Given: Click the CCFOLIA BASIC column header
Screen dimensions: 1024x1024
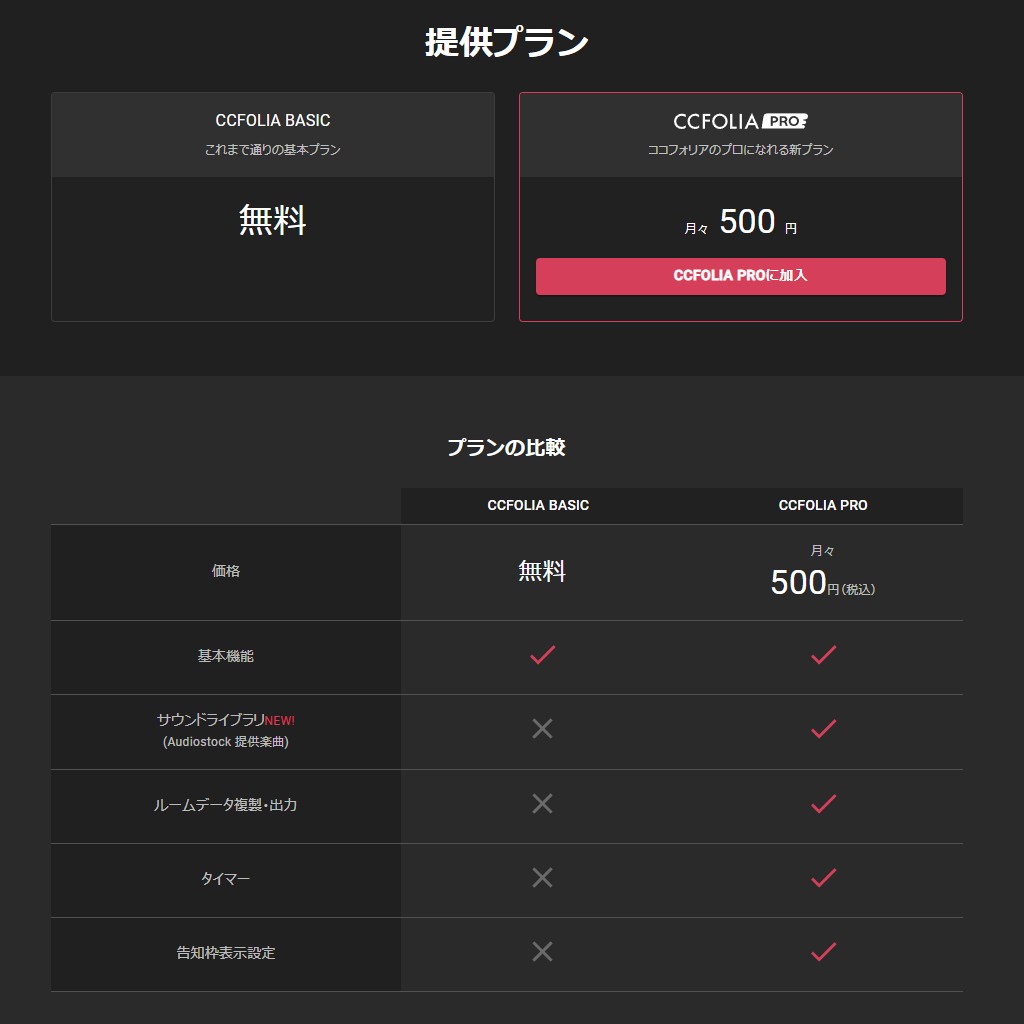Looking at the screenshot, I should coord(538,505).
